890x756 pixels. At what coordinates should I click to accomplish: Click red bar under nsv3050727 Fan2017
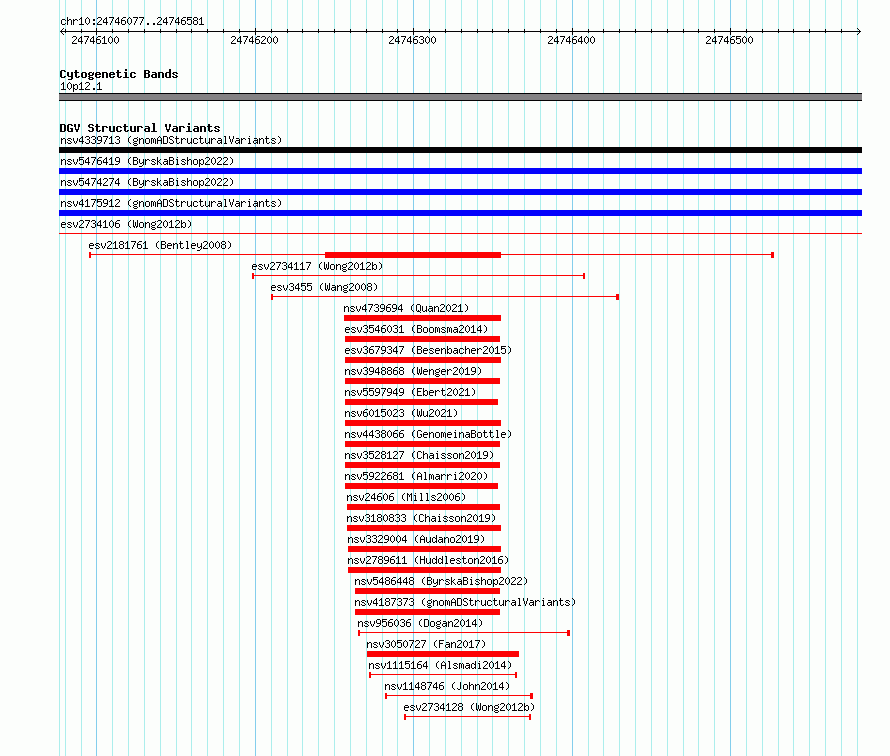click(x=443, y=654)
